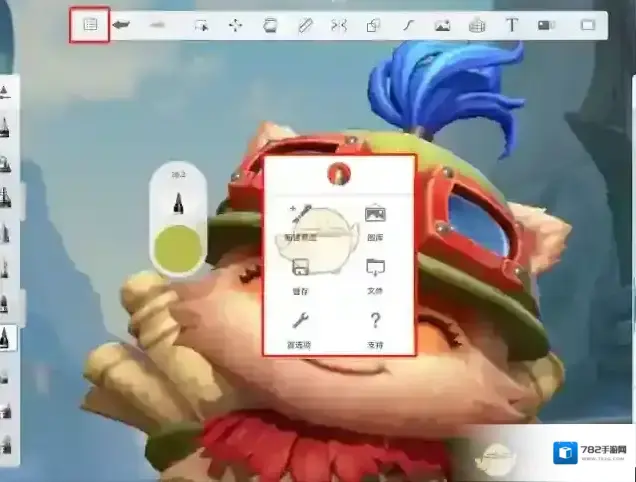636x482 pixels.
Task: Click the selection tool icon
Action: [201, 25]
